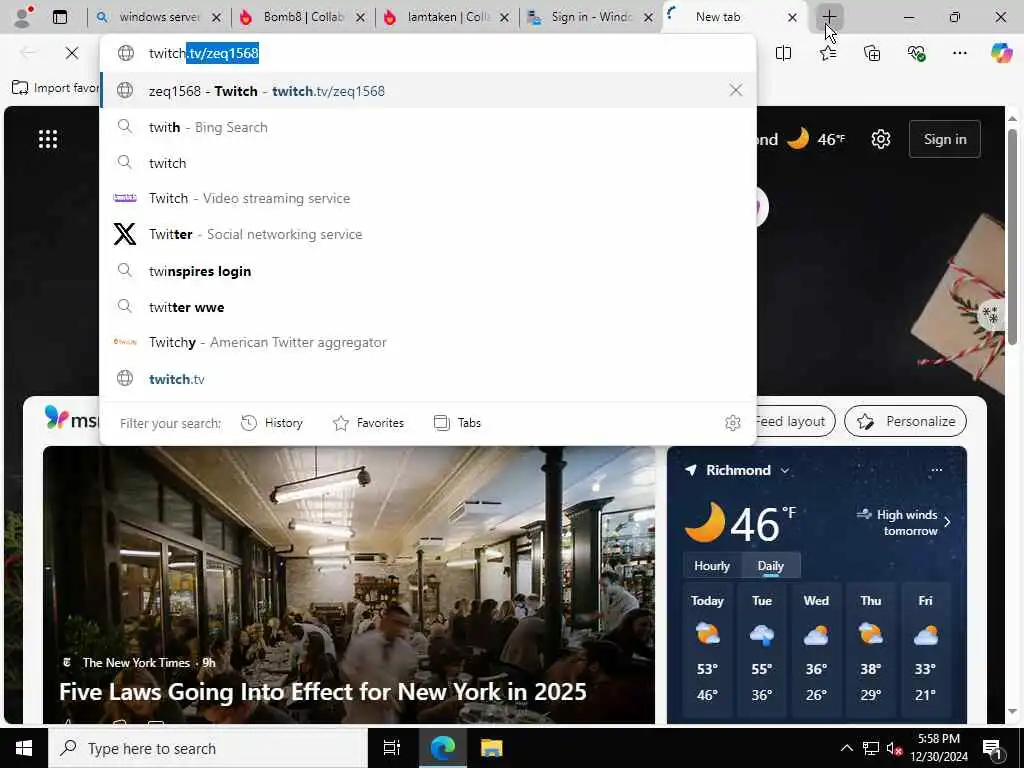Click in the address bar text field

[x=428, y=53]
